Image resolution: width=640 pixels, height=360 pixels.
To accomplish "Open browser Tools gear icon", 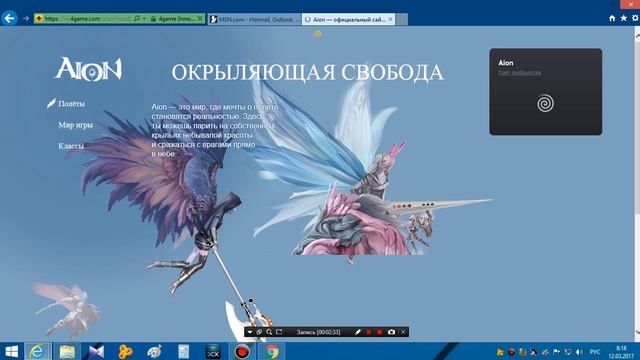I will coord(635,18).
